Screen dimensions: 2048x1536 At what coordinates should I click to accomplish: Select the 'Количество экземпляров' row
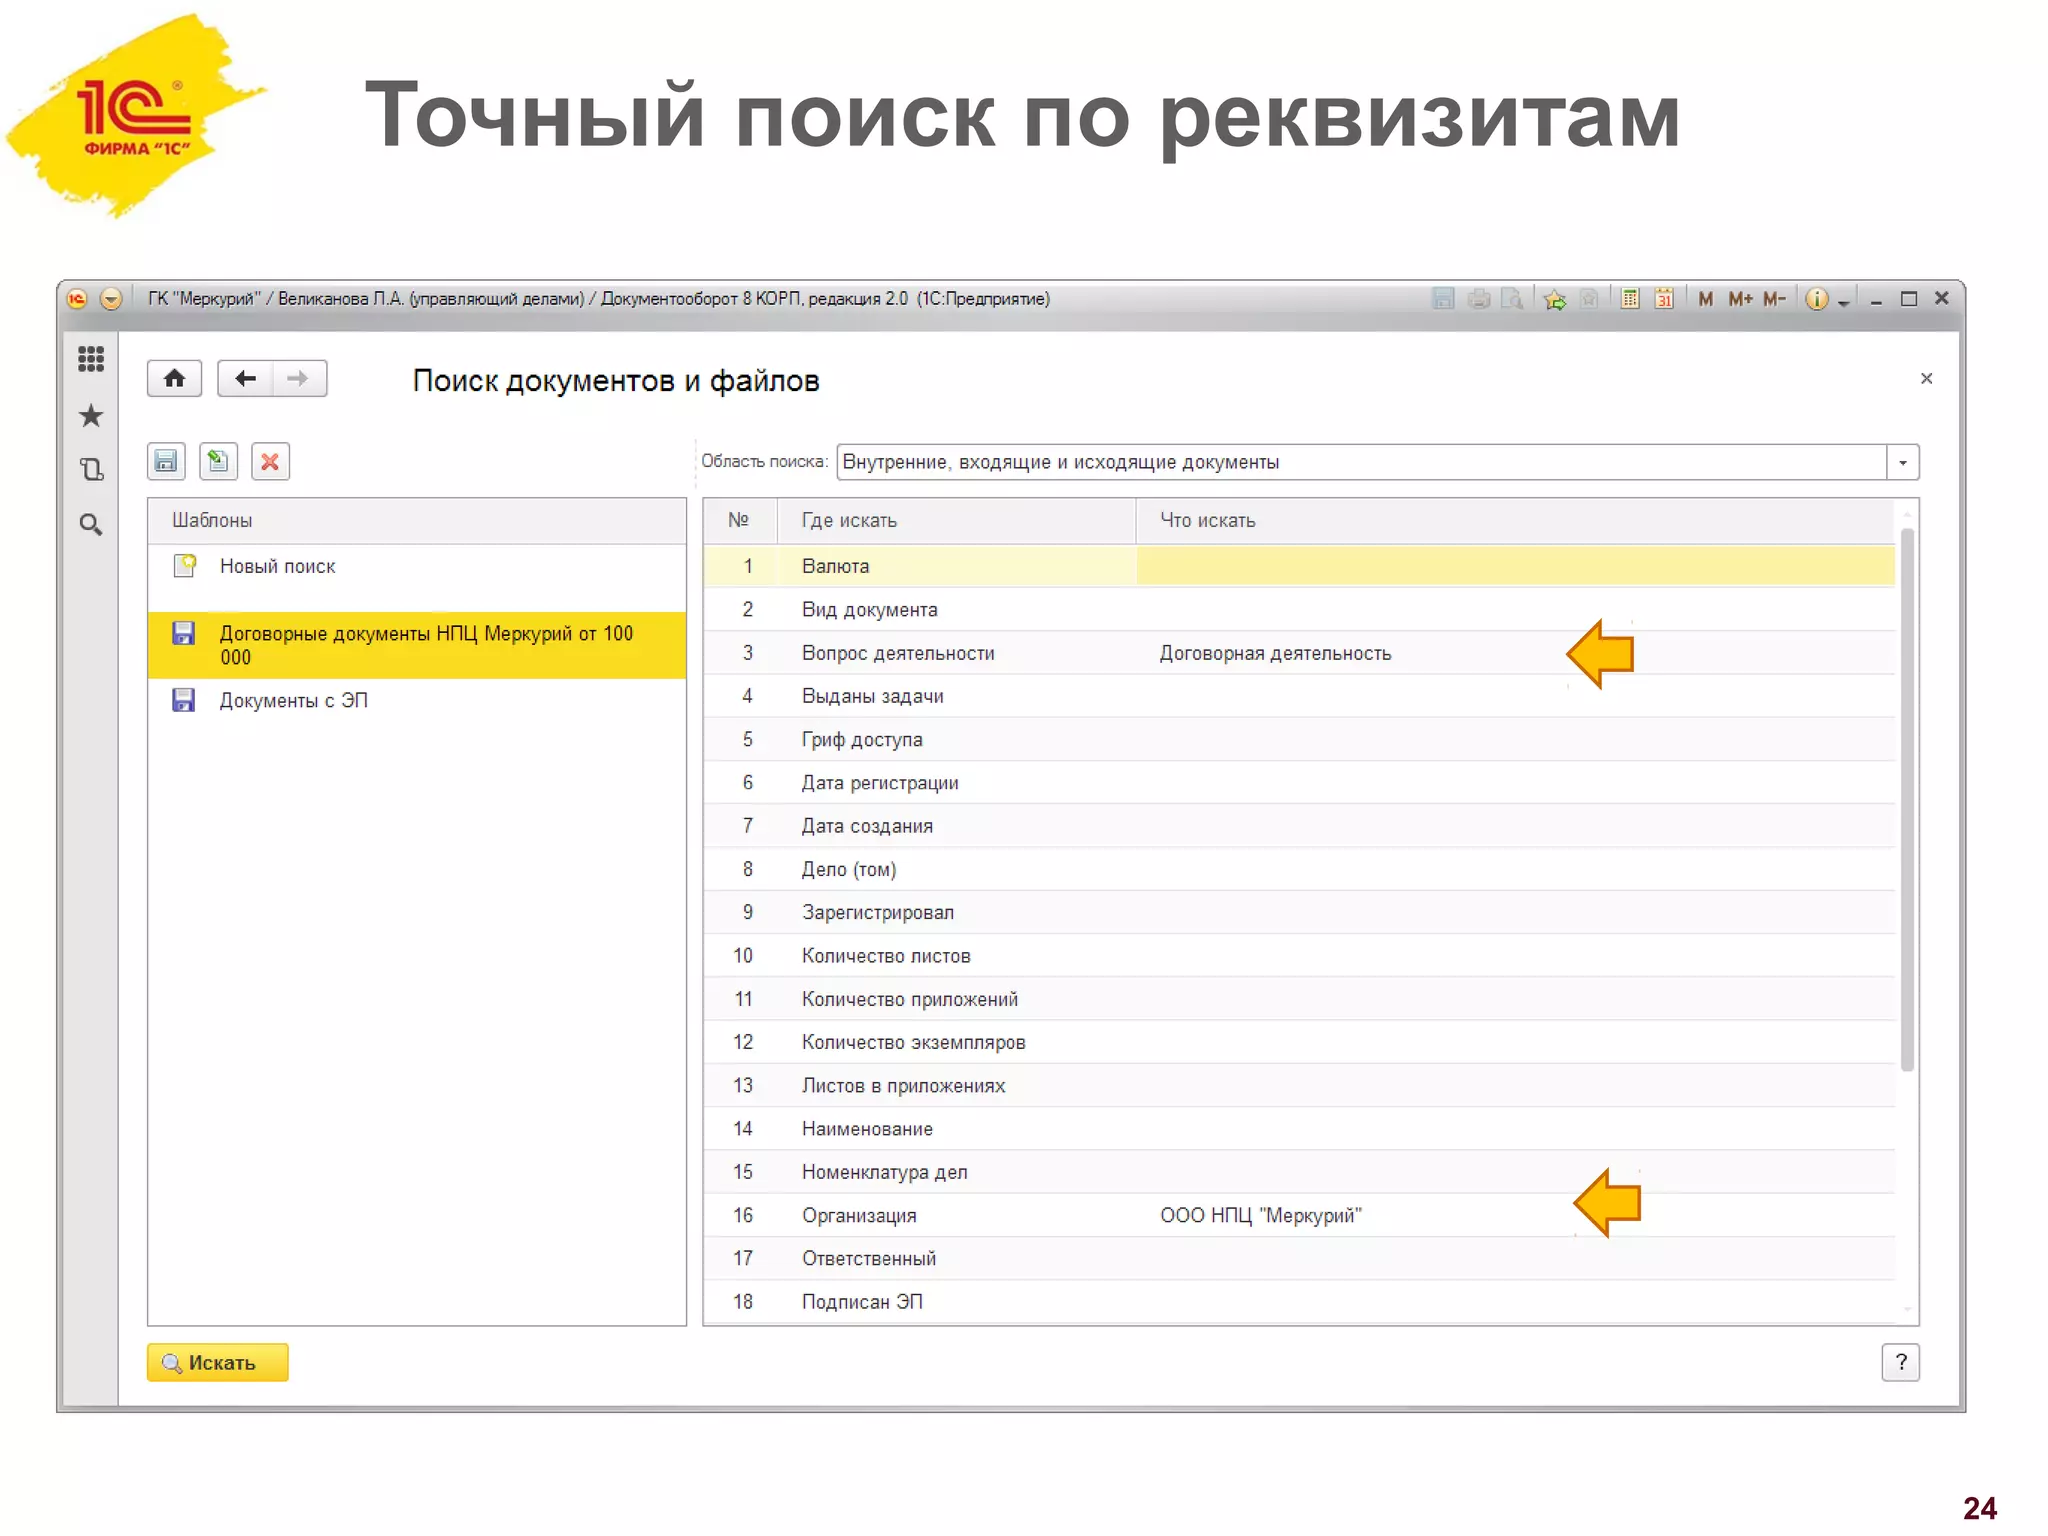tap(1299, 1043)
